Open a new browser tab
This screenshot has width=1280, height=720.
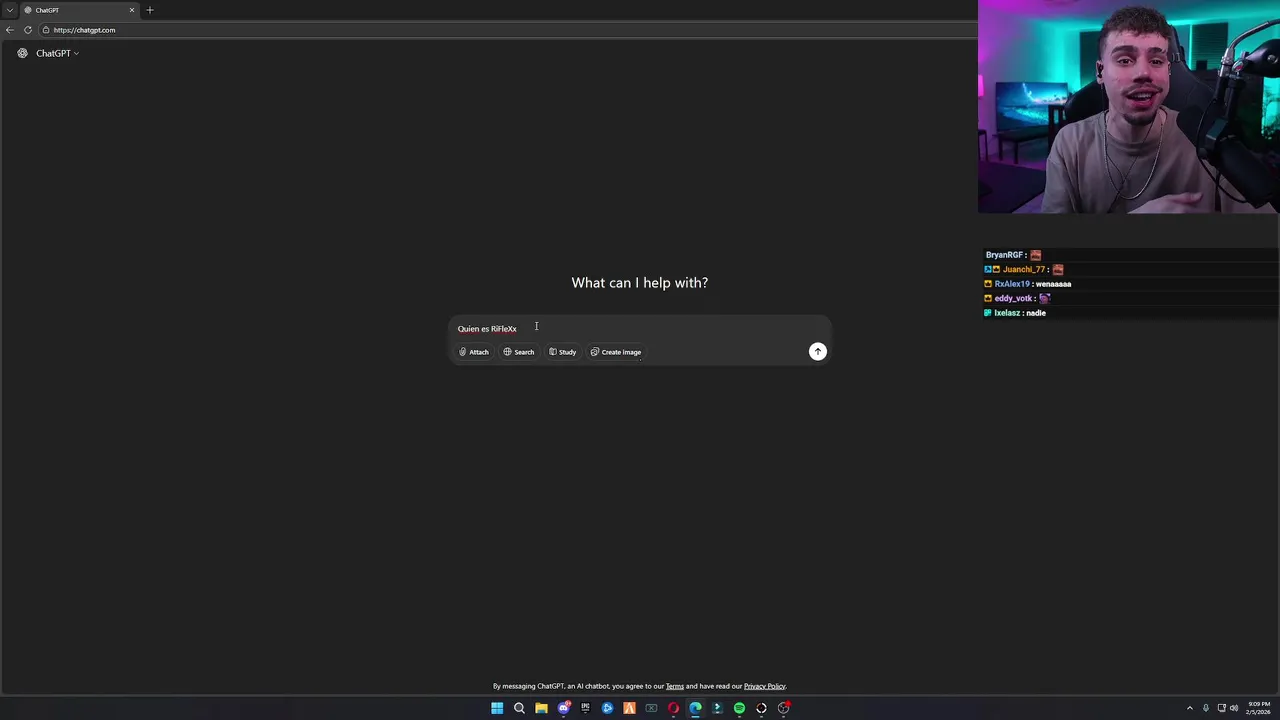point(150,10)
